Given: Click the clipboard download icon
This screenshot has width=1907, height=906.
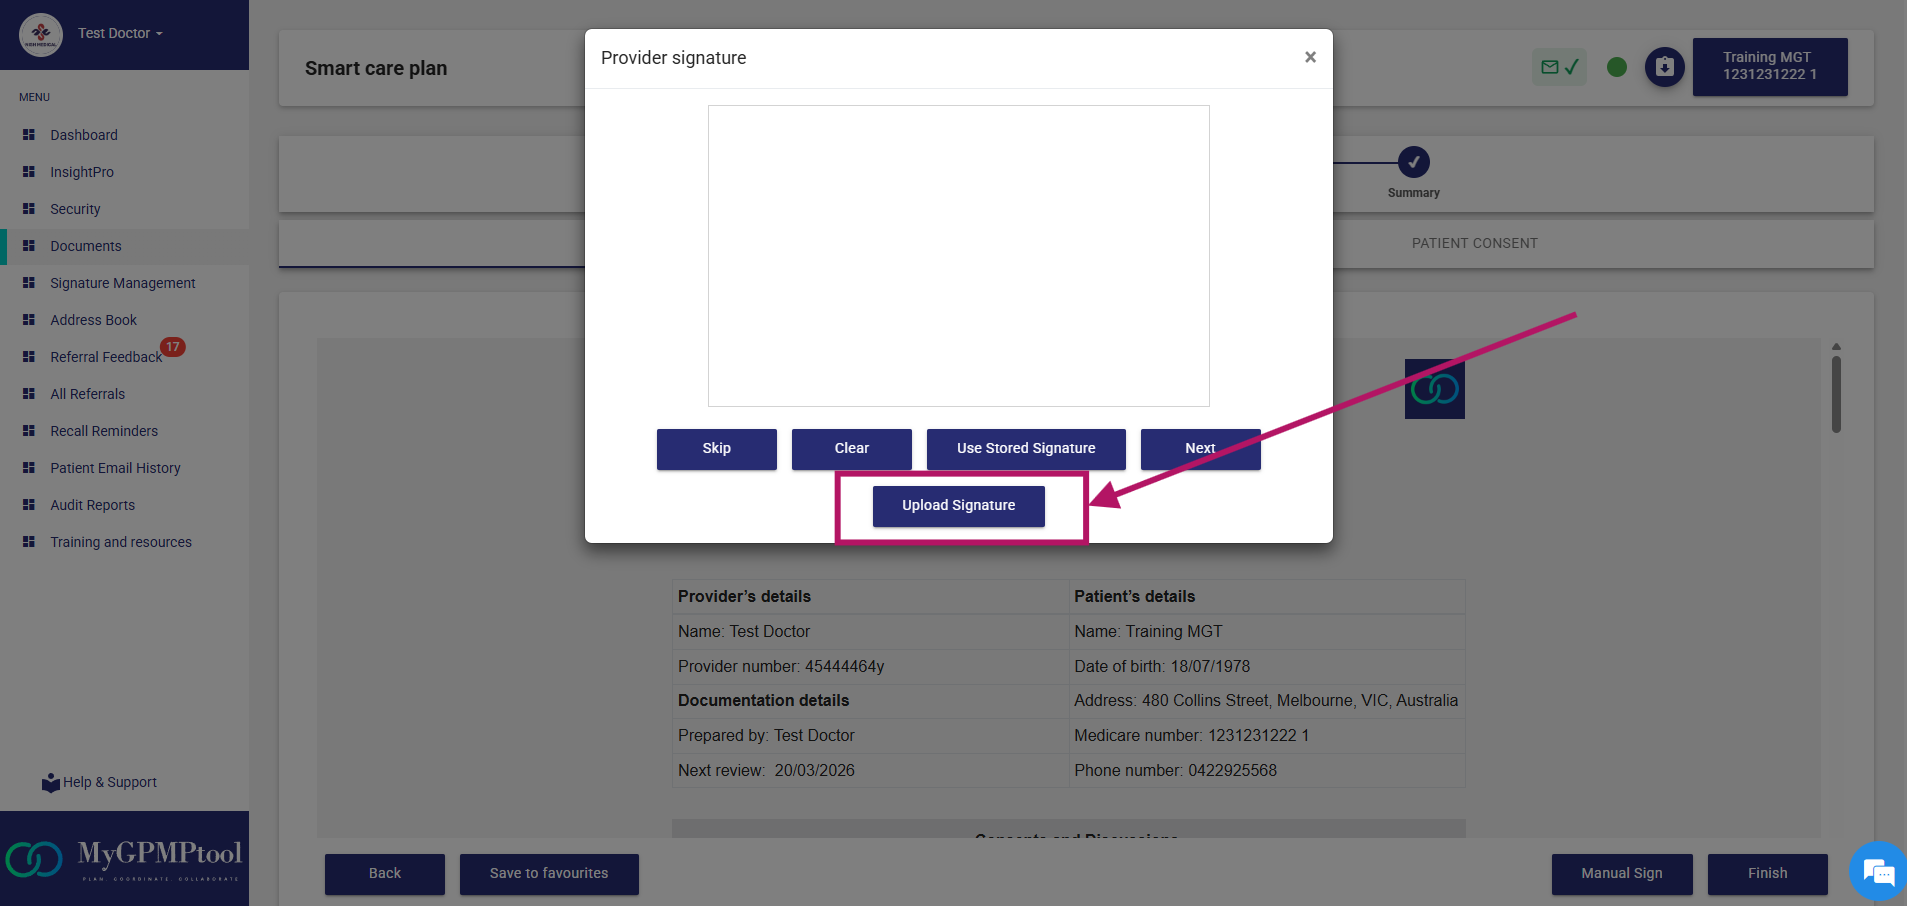Looking at the screenshot, I should tap(1664, 67).
